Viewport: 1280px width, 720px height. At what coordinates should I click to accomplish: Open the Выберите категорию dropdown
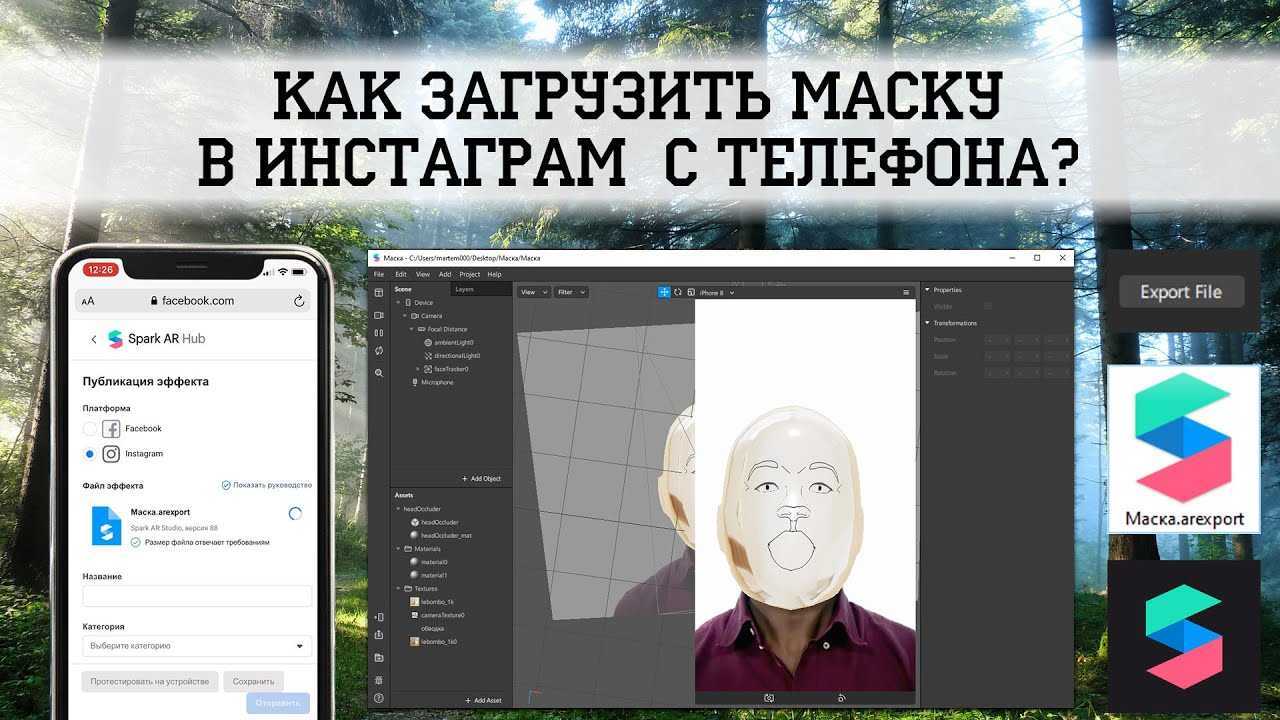197,646
